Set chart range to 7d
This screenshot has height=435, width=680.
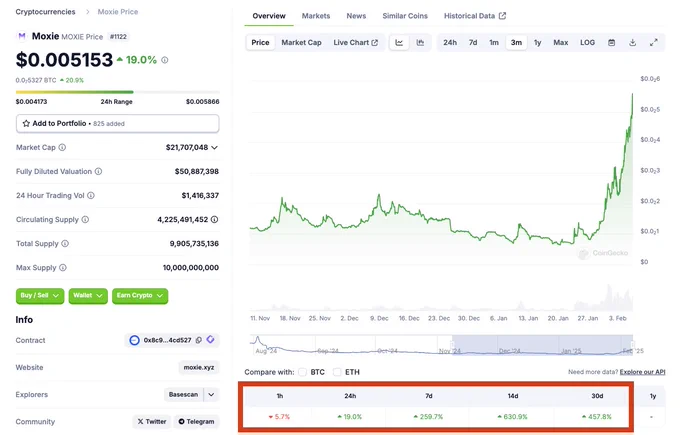tap(473, 43)
